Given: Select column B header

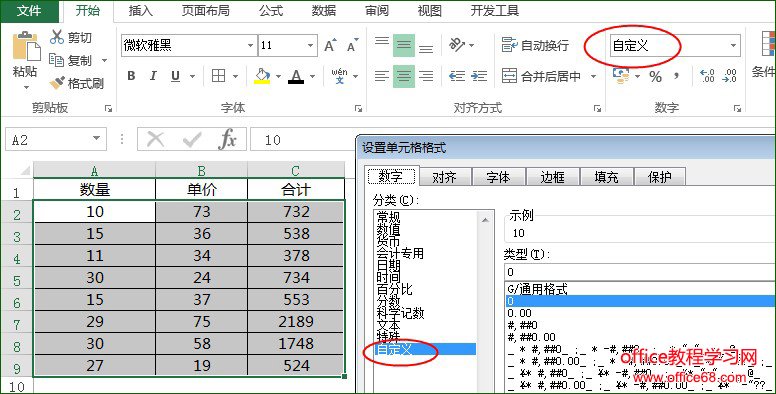Looking at the screenshot, I should coord(201,171).
